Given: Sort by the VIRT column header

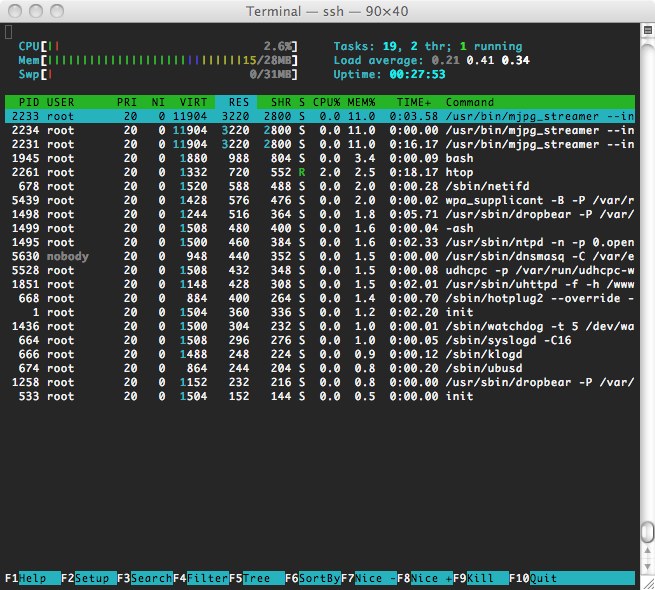Looking at the screenshot, I should coord(193,102).
